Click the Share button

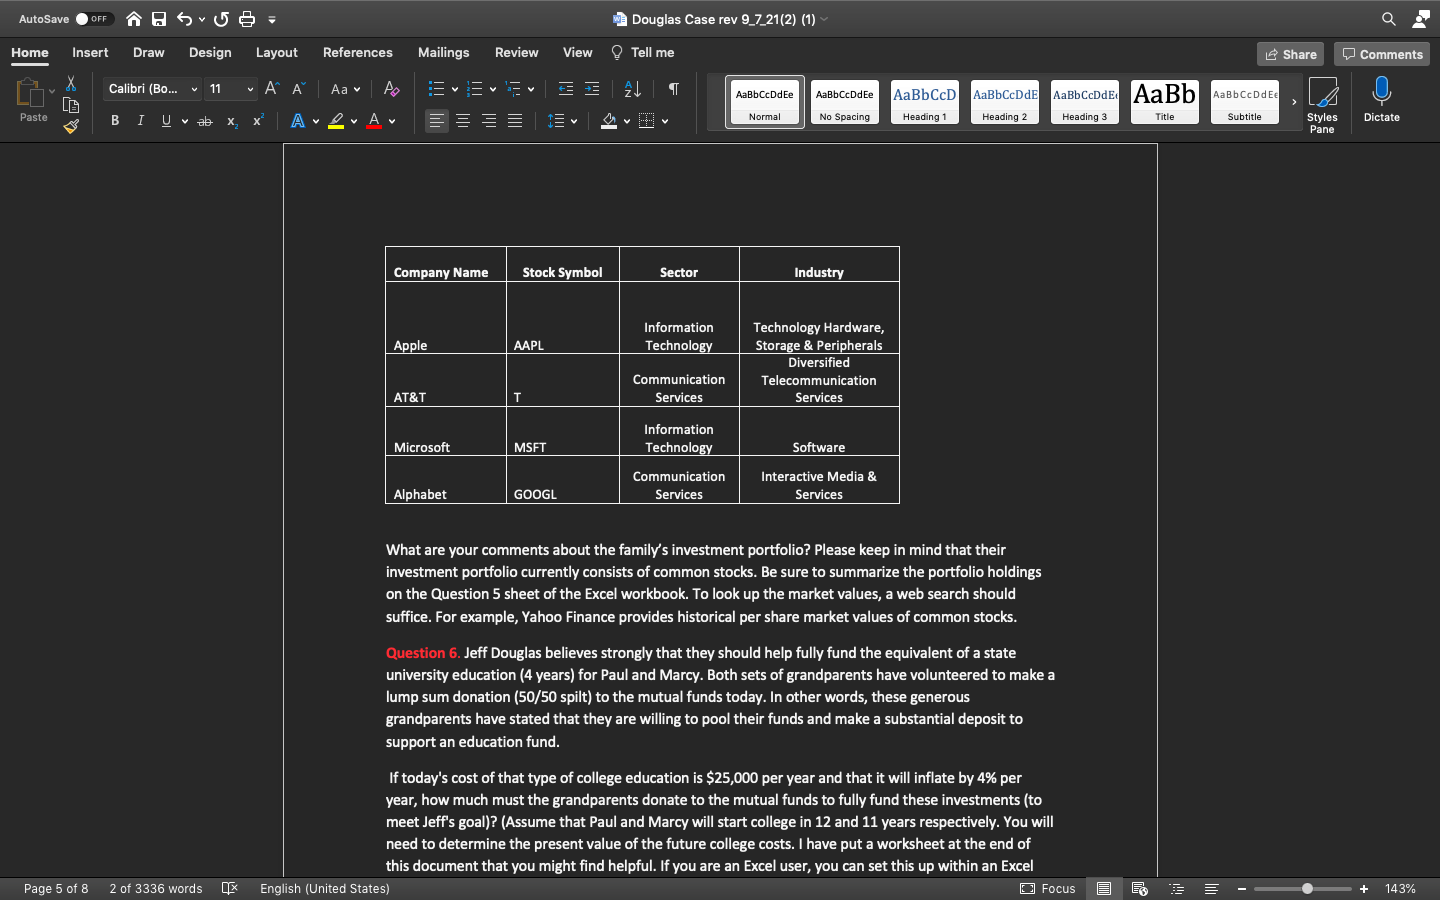pos(1289,53)
